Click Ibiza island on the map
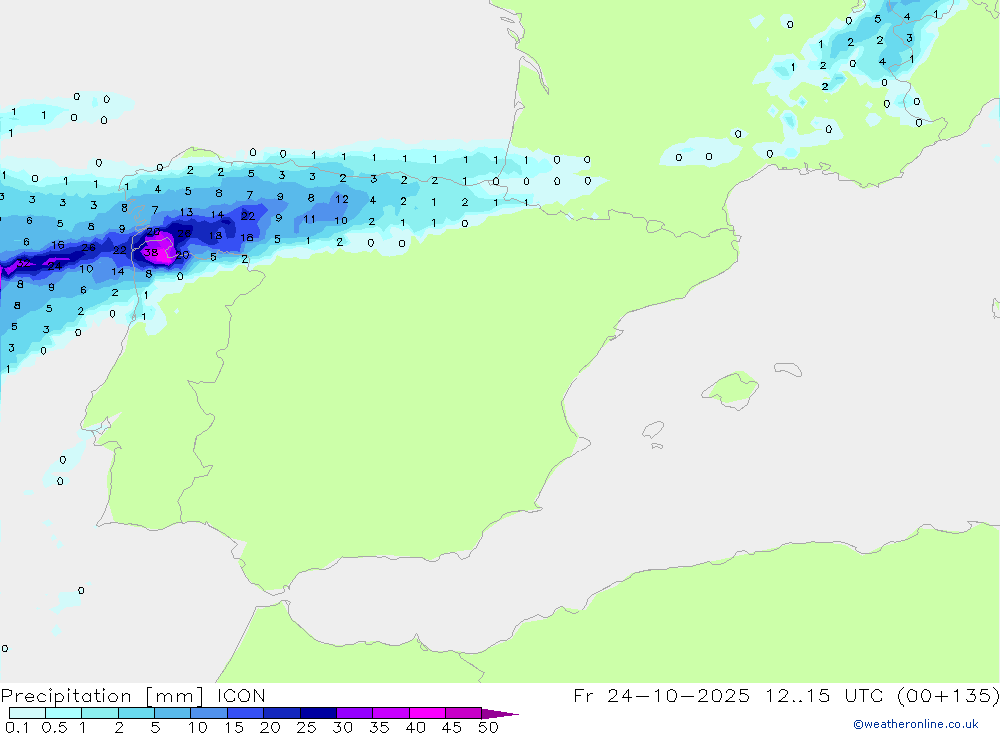Viewport: 1000px width, 733px height. (x=653, y=430)
